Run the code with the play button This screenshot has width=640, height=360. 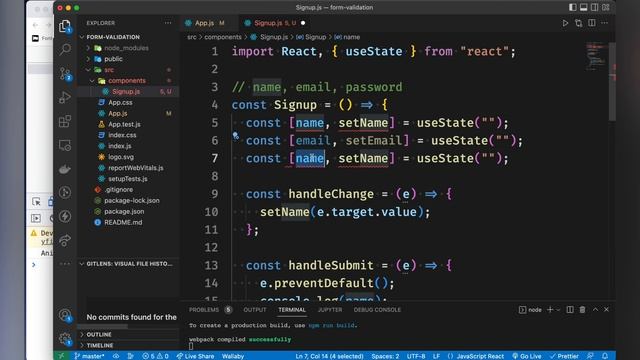(565, 23)
